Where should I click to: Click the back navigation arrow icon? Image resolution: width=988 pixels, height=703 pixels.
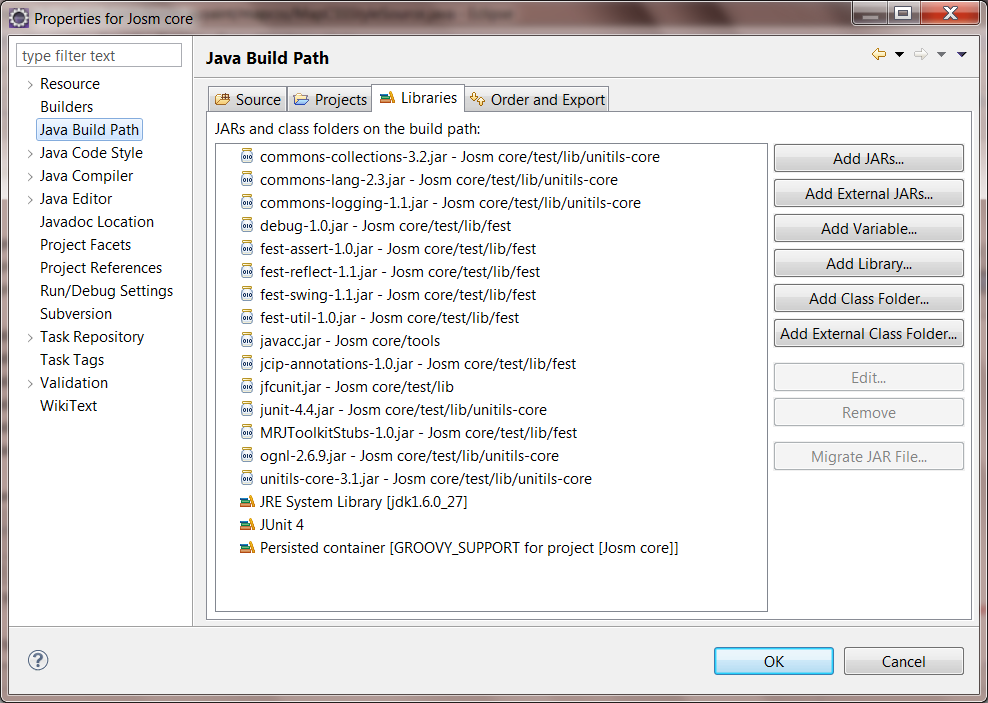coord(879,55)
